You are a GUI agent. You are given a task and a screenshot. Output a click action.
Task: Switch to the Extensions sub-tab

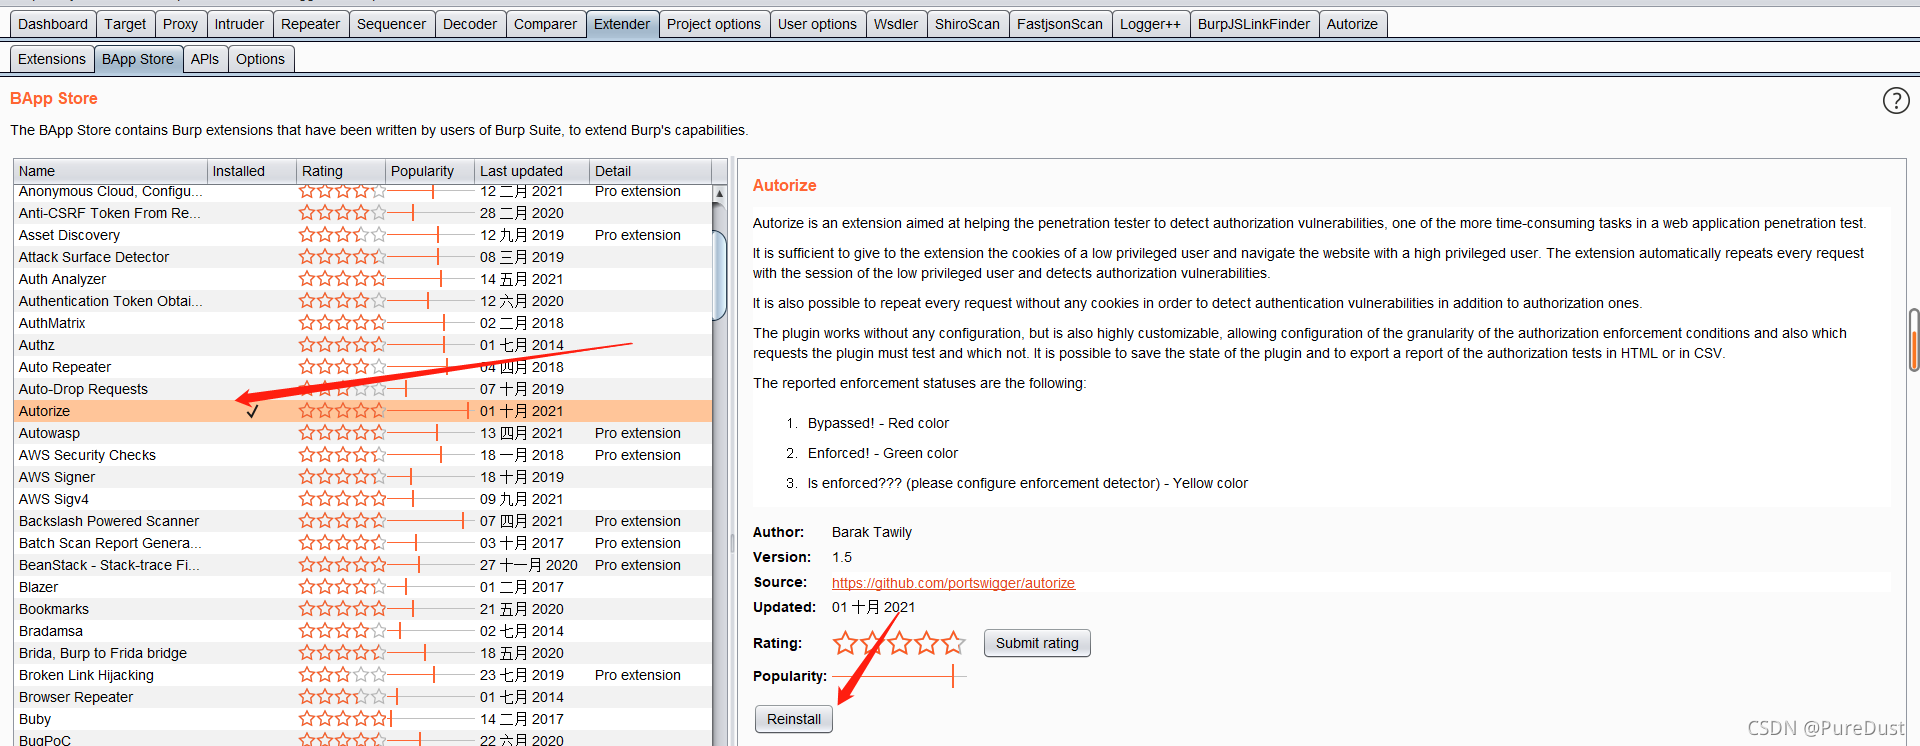tap(52, 59)
